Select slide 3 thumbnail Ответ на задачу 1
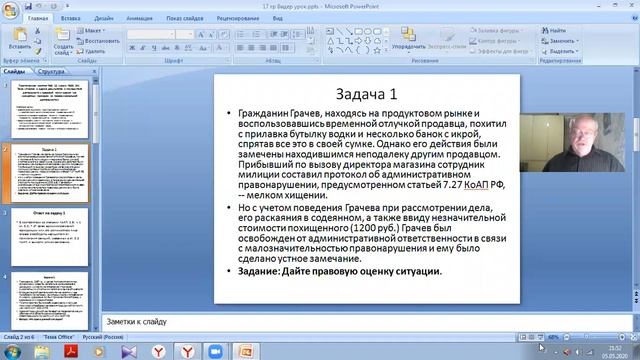640x360 pixels. [x=49, y=237]
